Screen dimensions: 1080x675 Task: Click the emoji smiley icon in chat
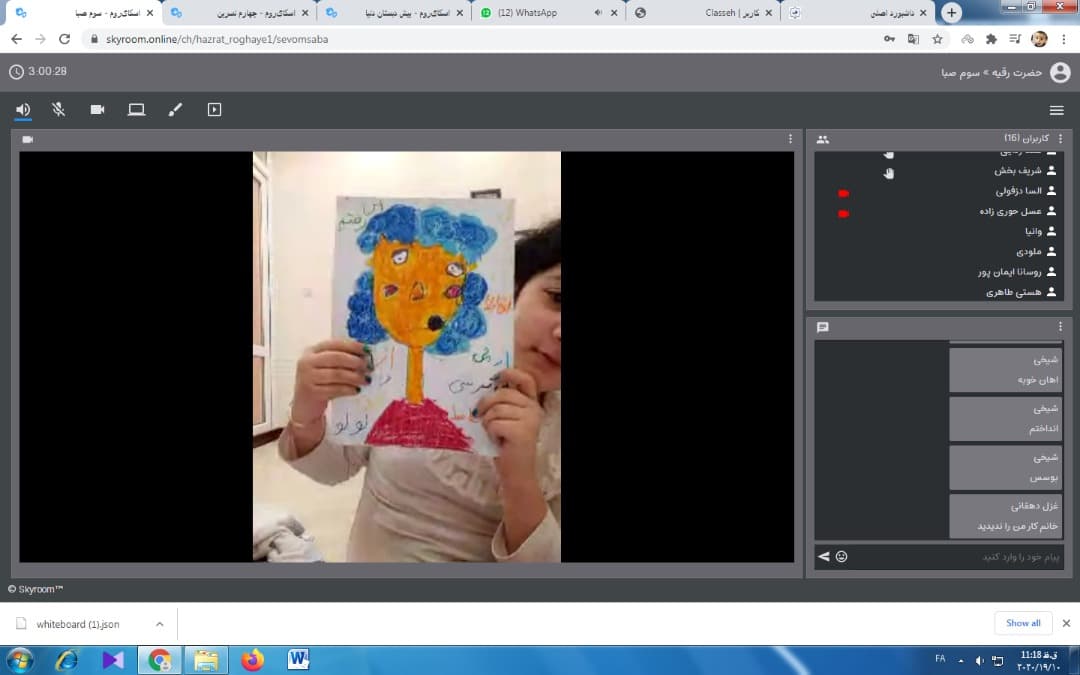pos(841,557)
